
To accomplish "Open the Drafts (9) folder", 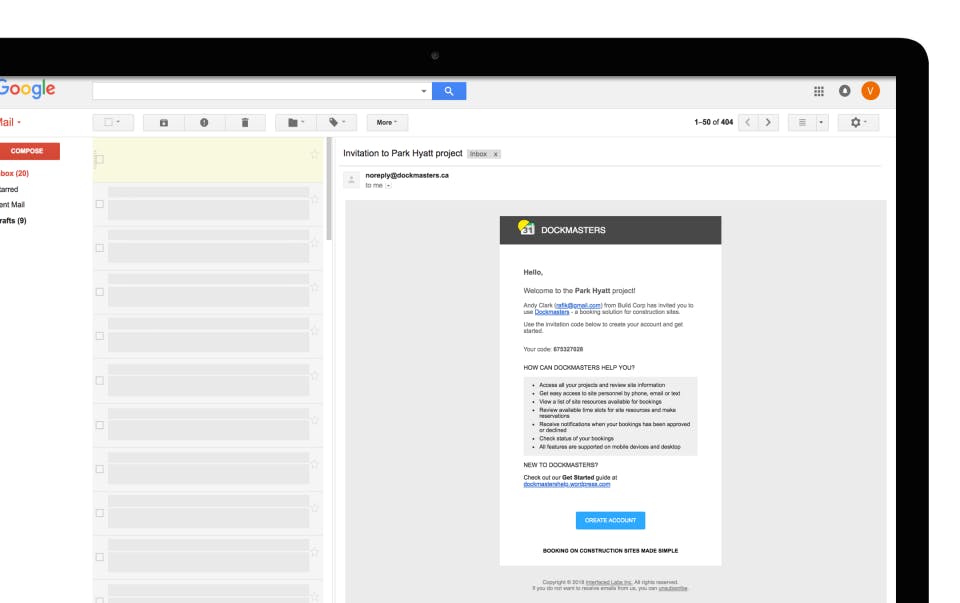I will pos(13,221).
